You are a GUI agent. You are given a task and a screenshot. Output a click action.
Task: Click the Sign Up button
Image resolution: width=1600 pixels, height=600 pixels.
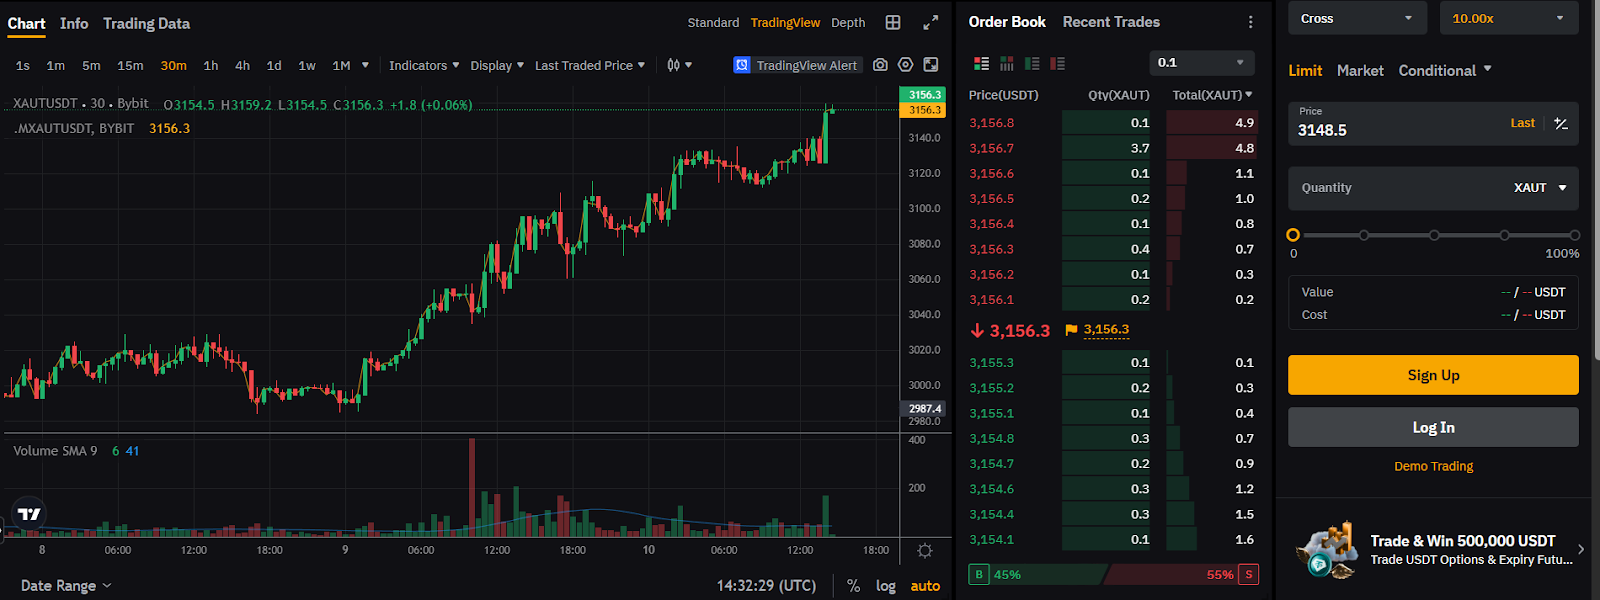point(1433,375)
